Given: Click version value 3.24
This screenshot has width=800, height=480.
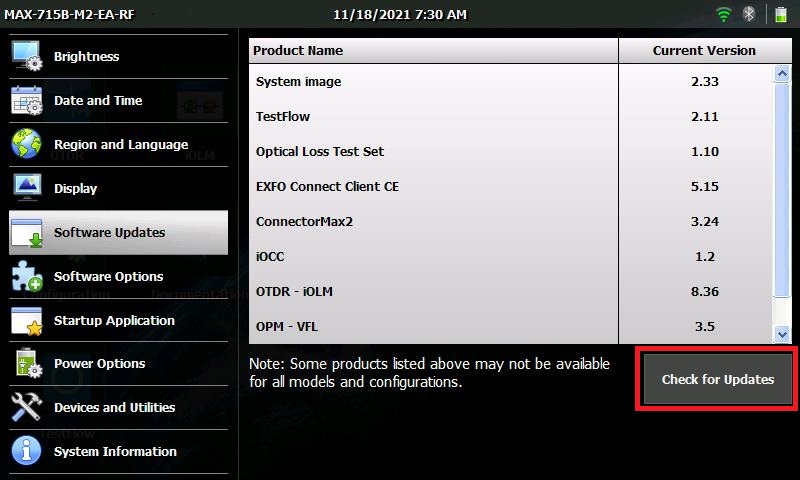Looking at the screenshot, I should point(705,222).
